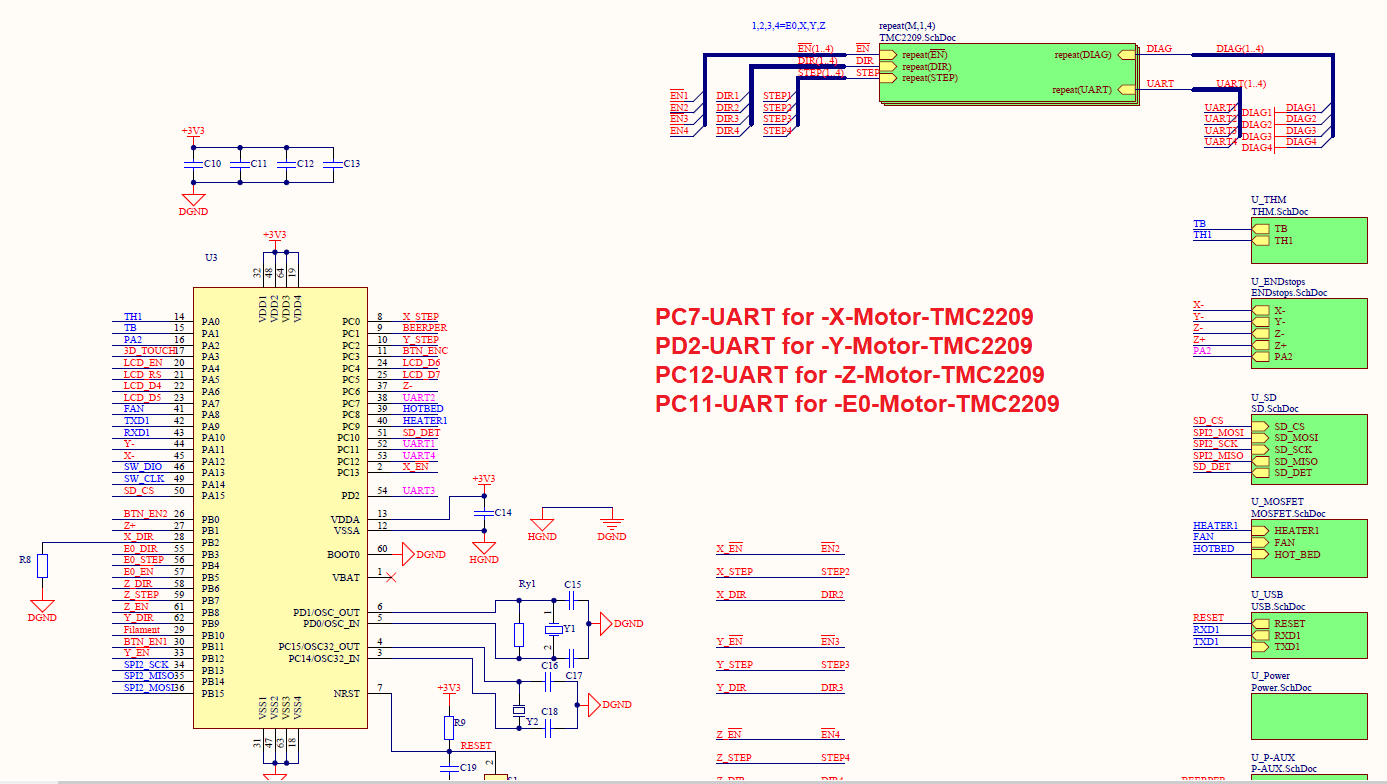
Task: Click RESET entry inside U_USB sheet
Action: [x=1279, y=624]
